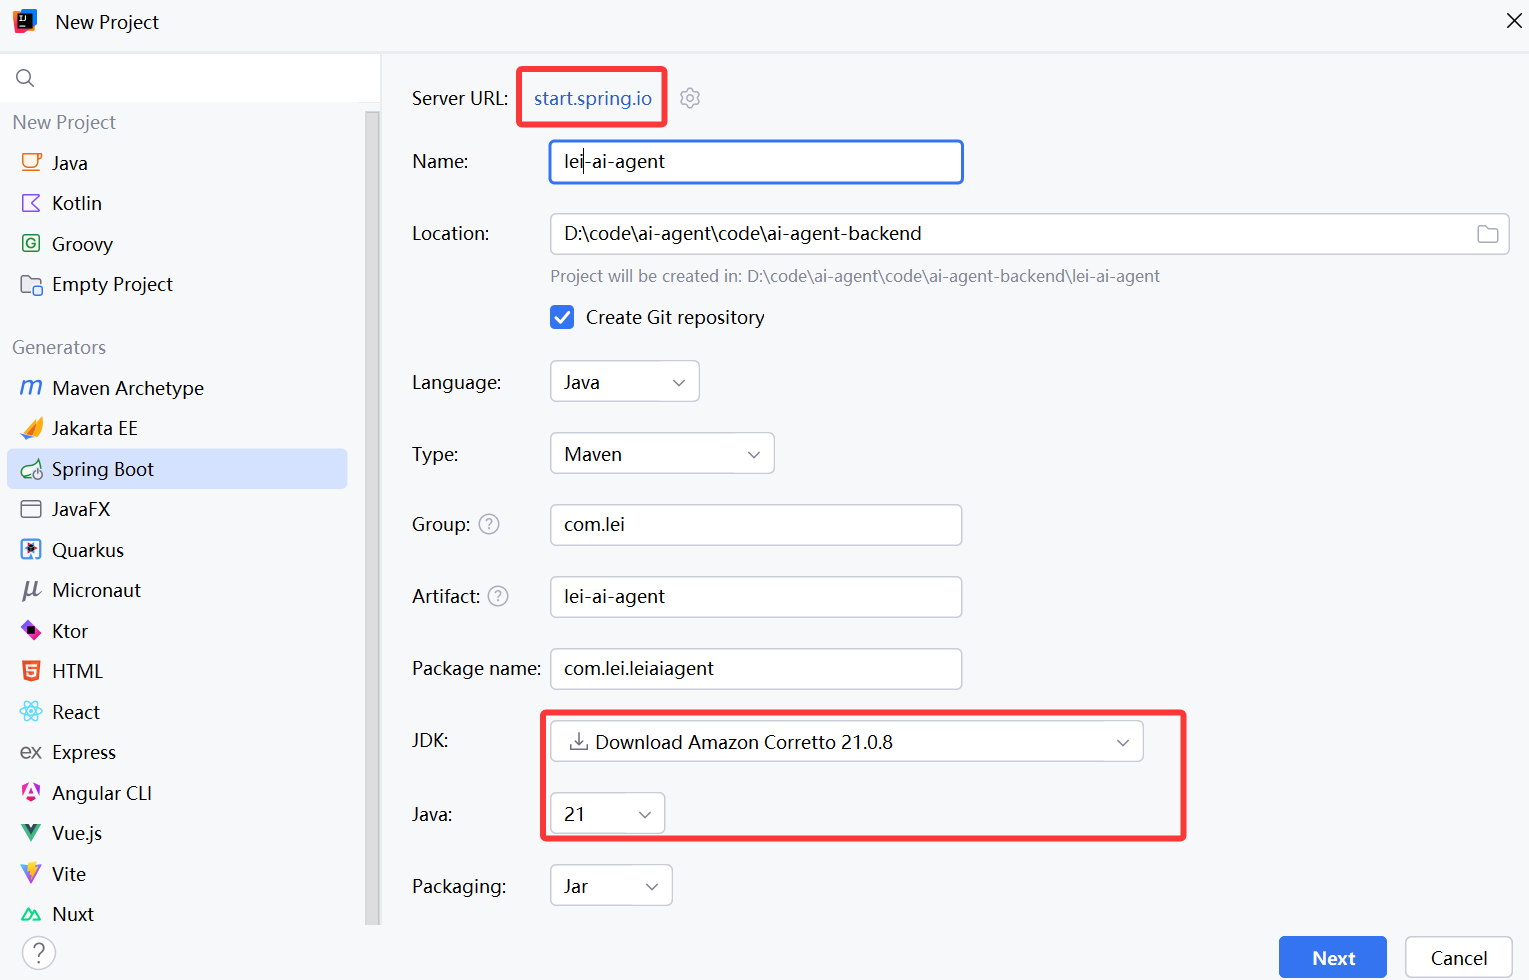
Task: Open the Type Maven dropdown
Action: click(x=662, y=454)
